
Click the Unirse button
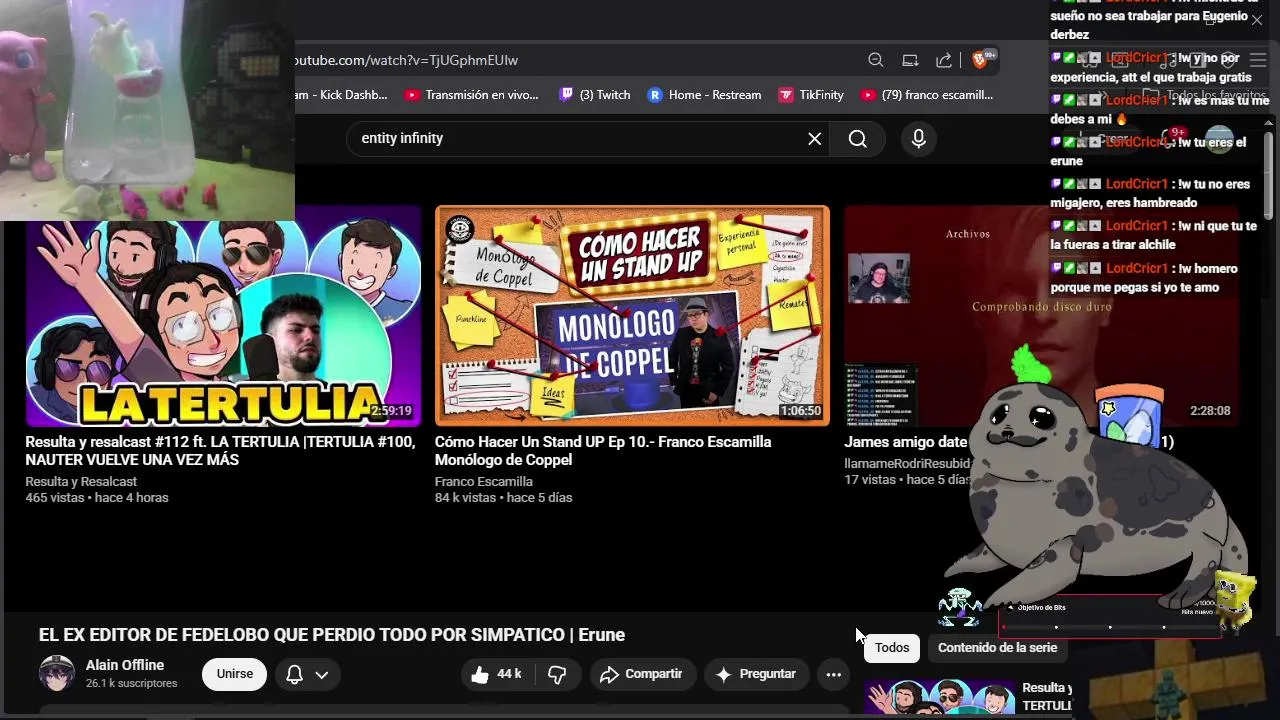[x=235, y=674]
